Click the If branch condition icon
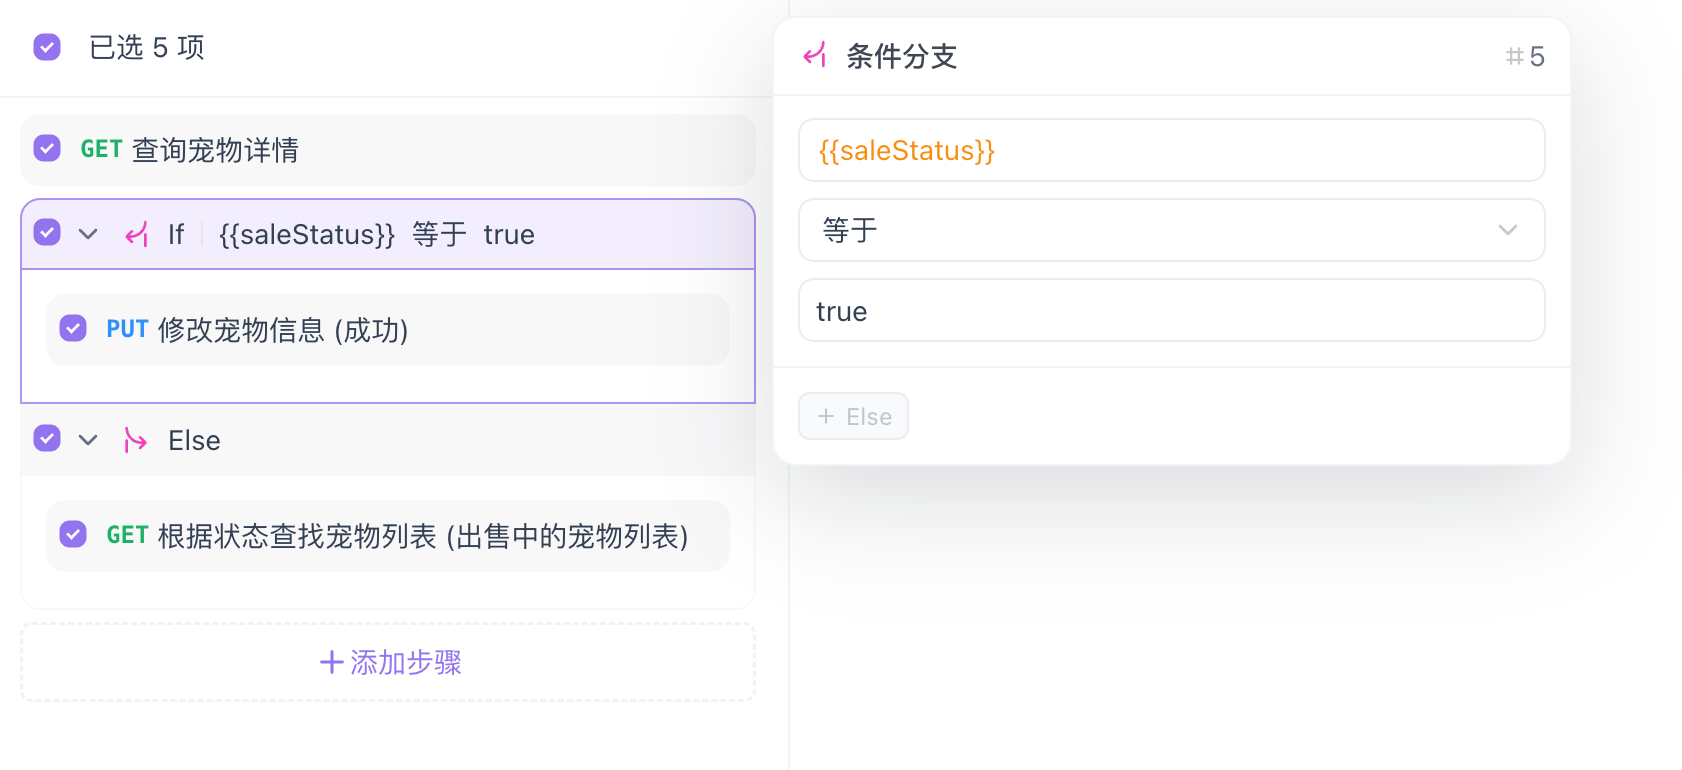 pyautogui.click(x=137, y=234)
